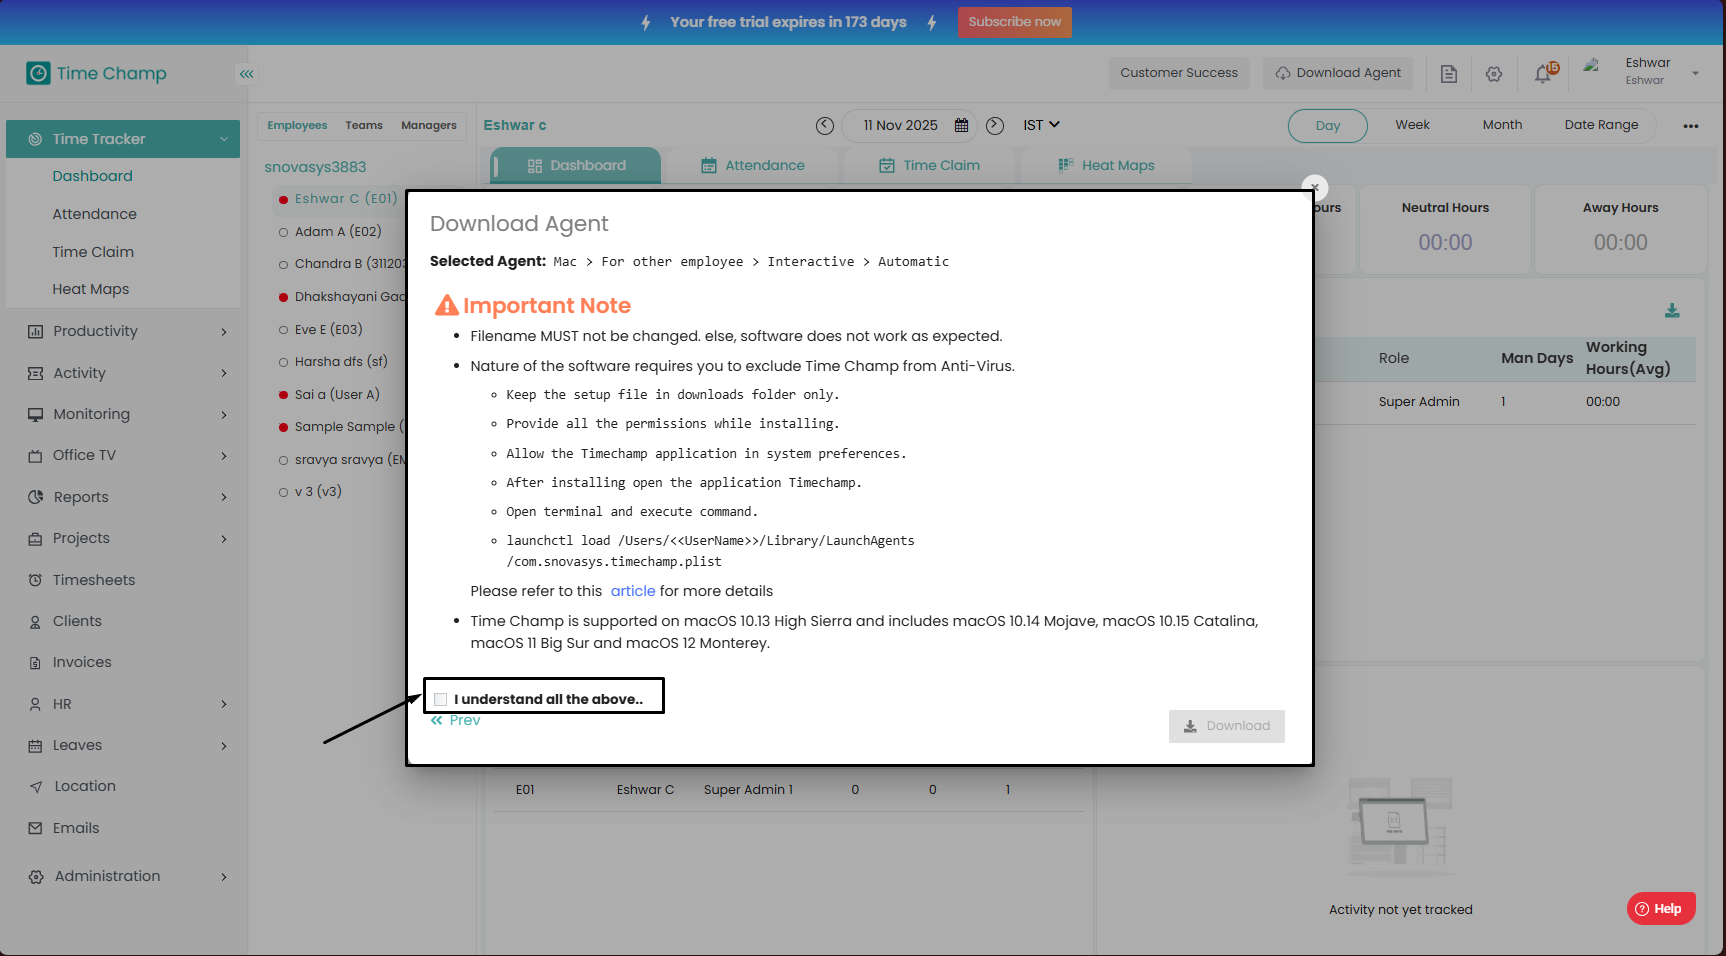
Task: Open the notifications bell icon
Action: pos(1543,74)
